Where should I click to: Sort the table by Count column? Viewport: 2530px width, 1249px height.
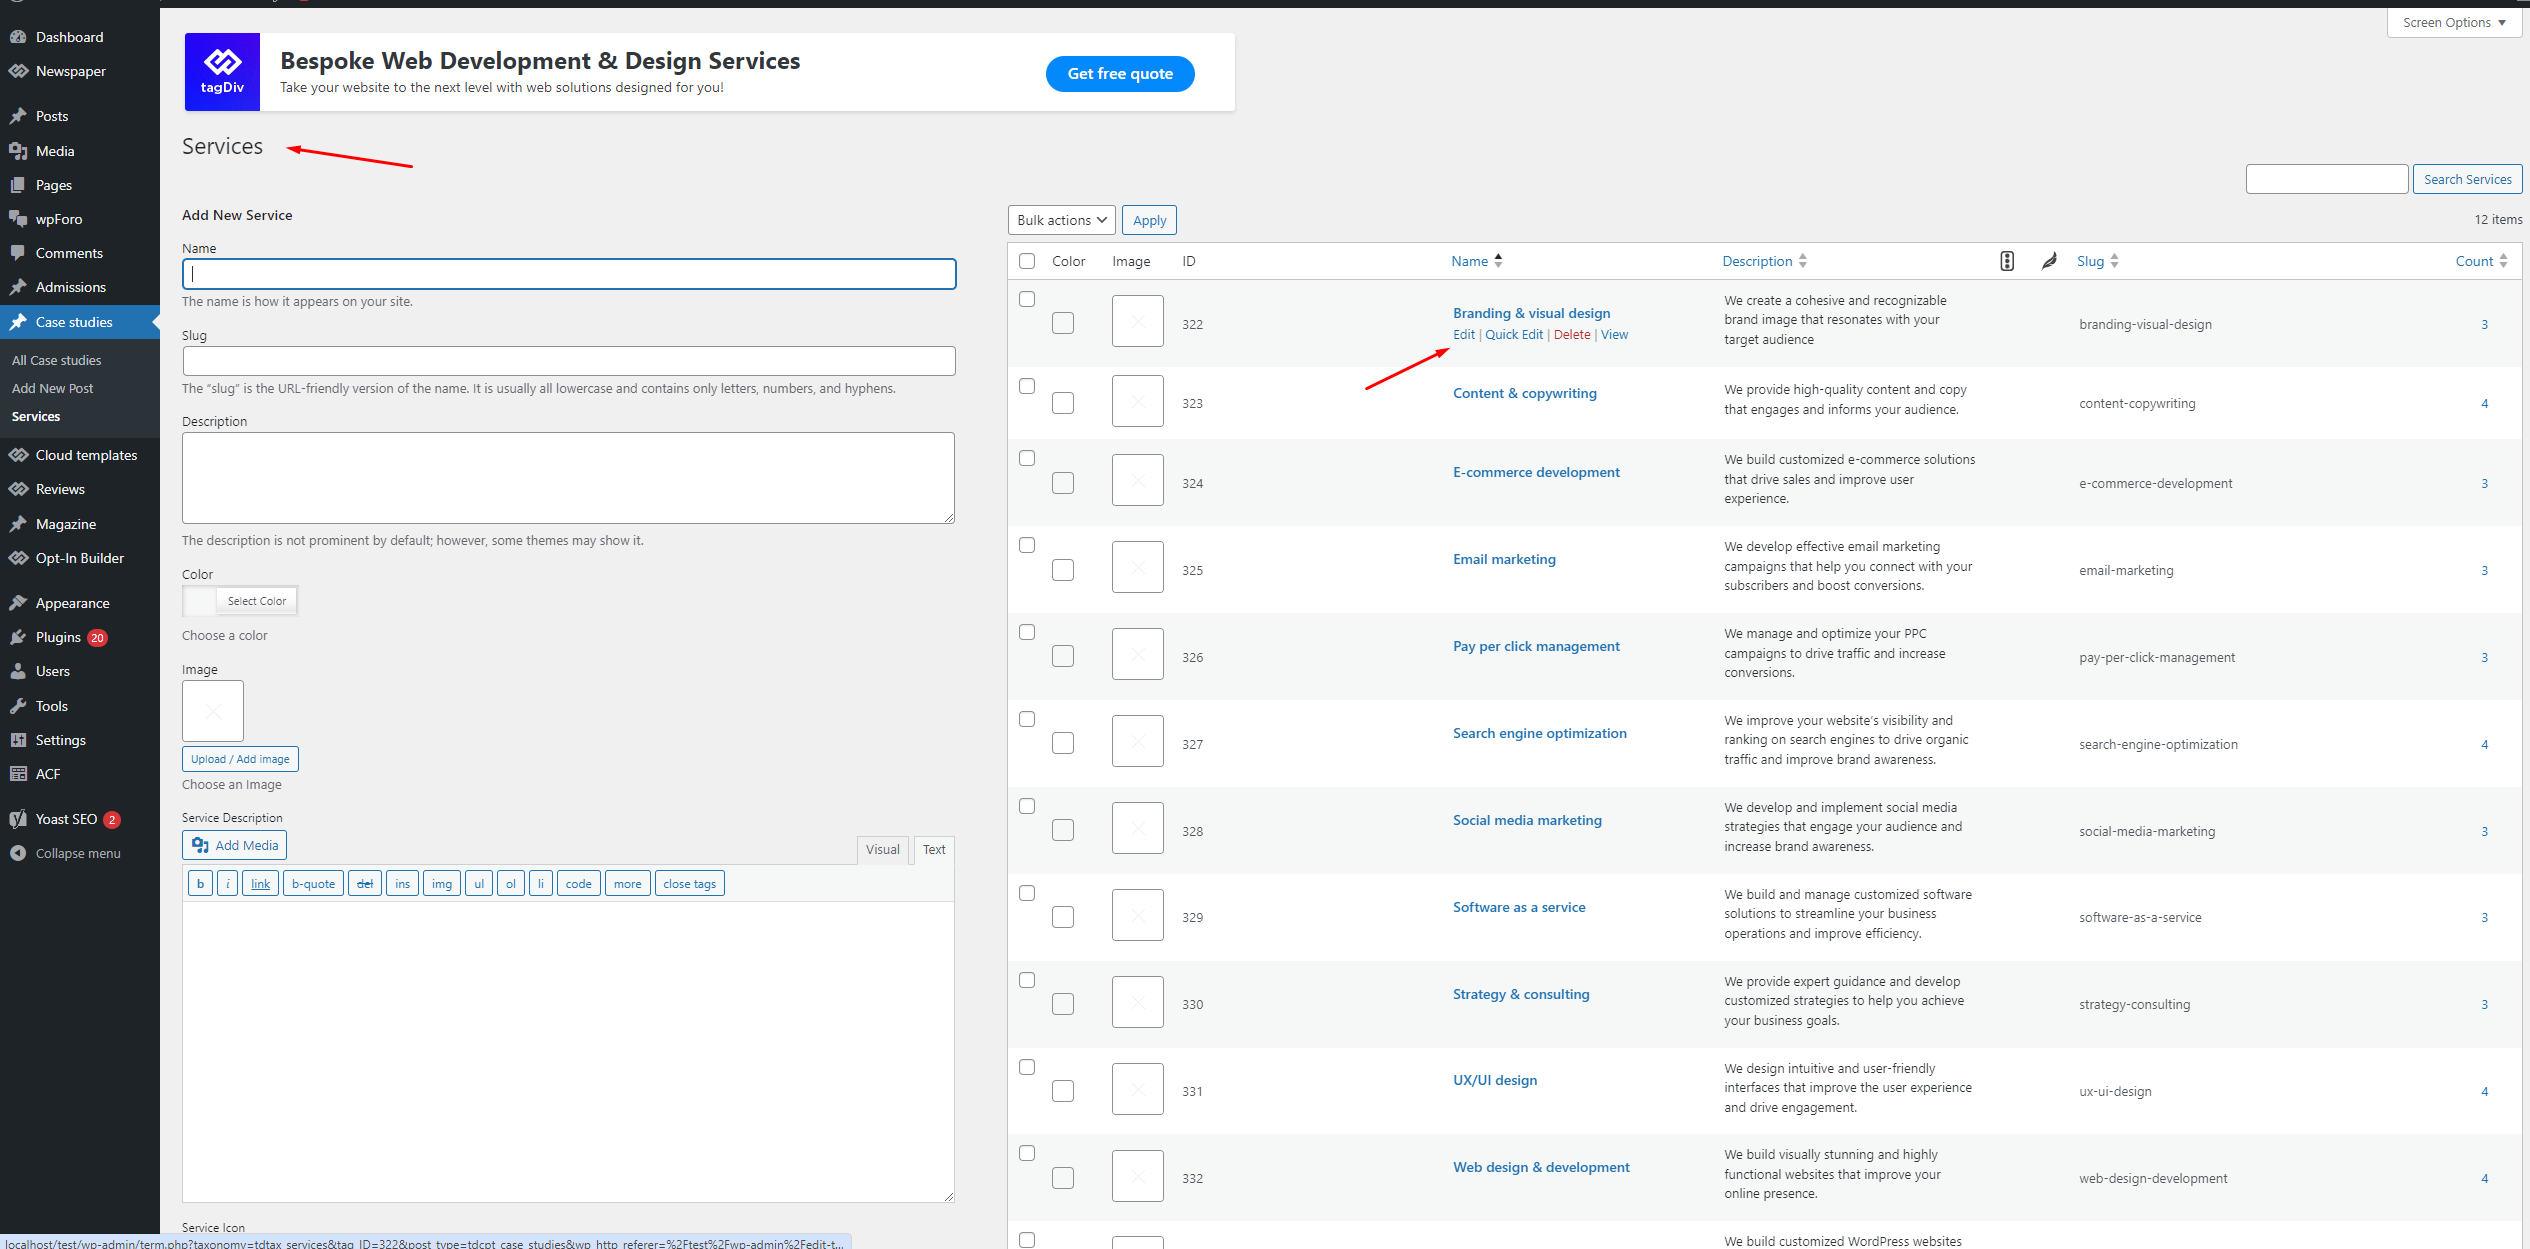[x=2481, y=261]
